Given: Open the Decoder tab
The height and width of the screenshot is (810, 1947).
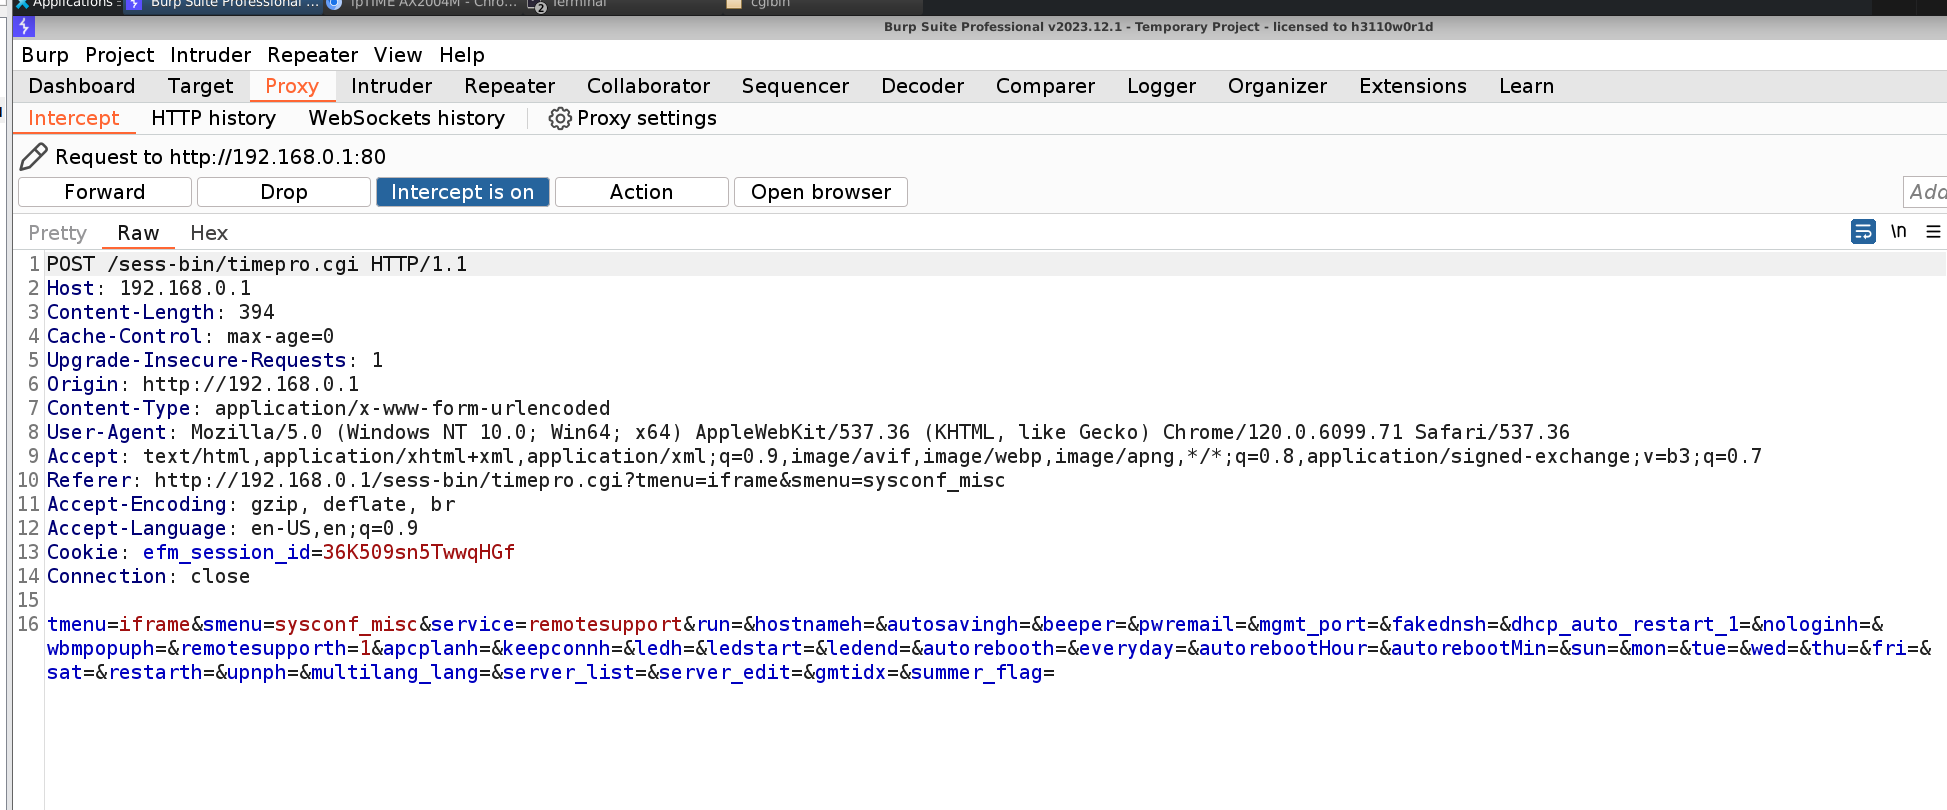Looking at the screenshot, I should click(923, 86).
